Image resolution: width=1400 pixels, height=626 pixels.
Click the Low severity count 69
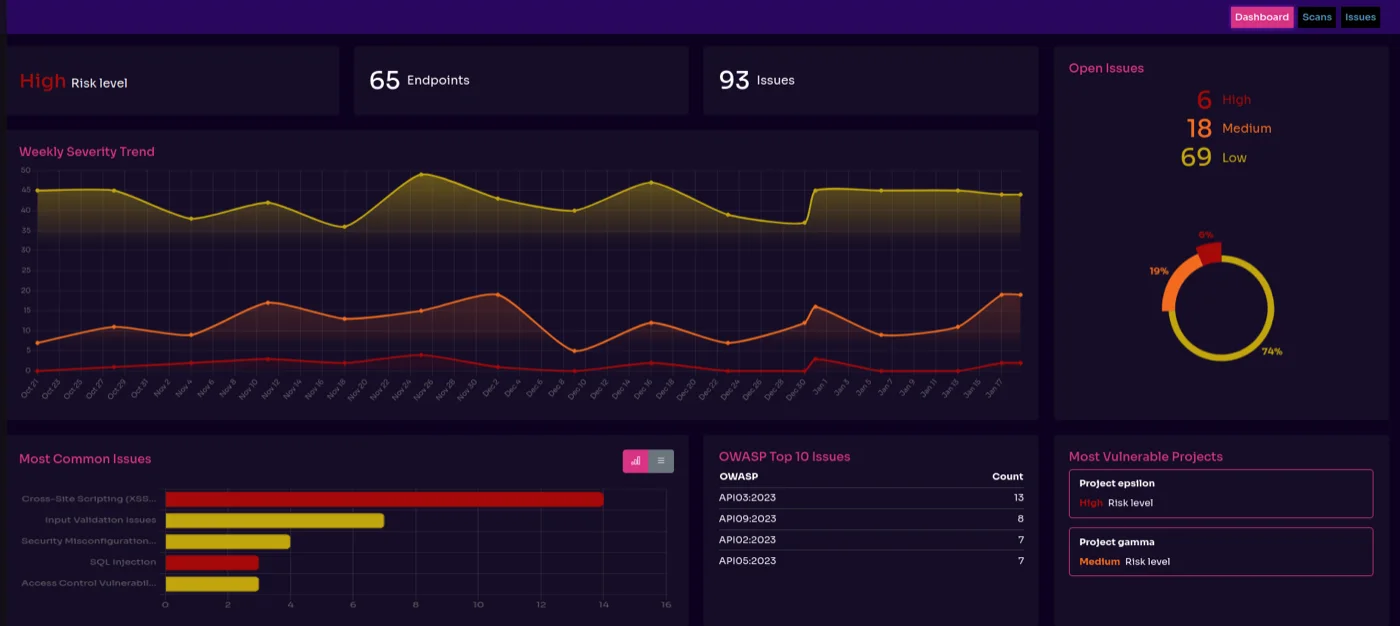1196,157
